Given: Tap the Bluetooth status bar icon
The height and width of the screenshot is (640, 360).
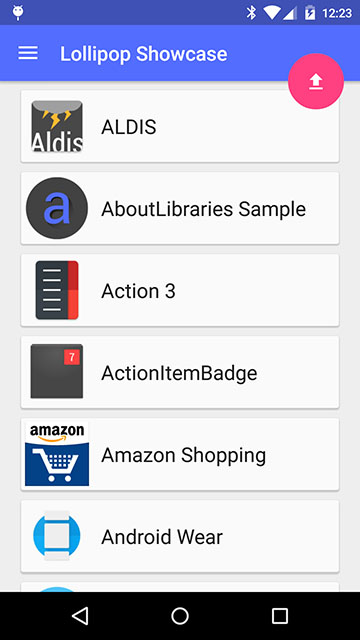Looking at the screenshot, I should pyautogui.click(x=251, y=13).
